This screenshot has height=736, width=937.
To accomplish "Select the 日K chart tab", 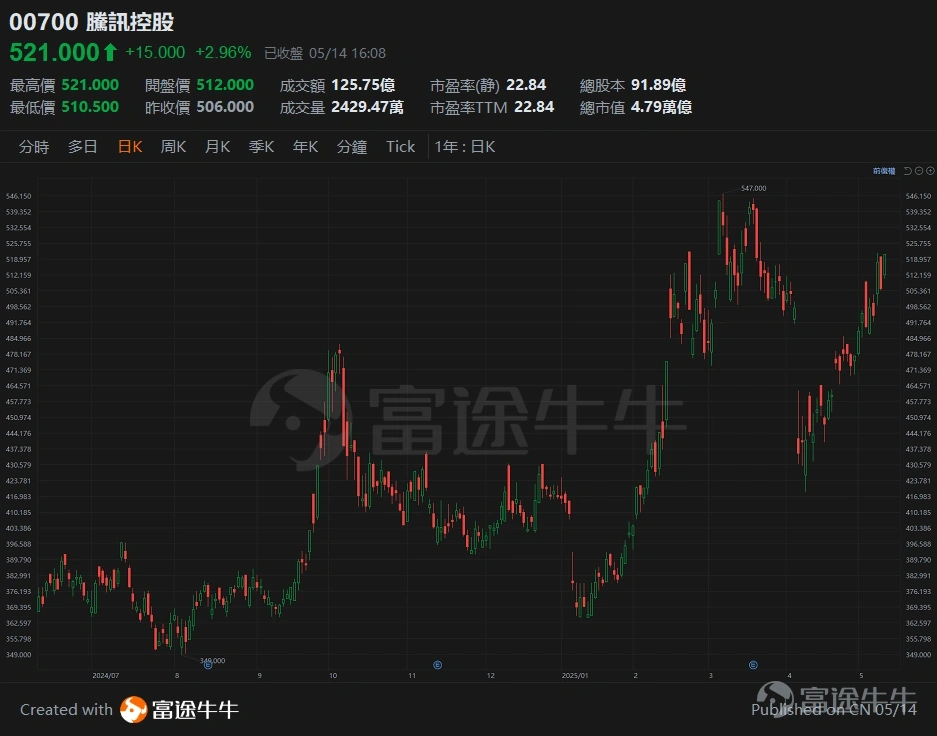I will click(130, 147).
